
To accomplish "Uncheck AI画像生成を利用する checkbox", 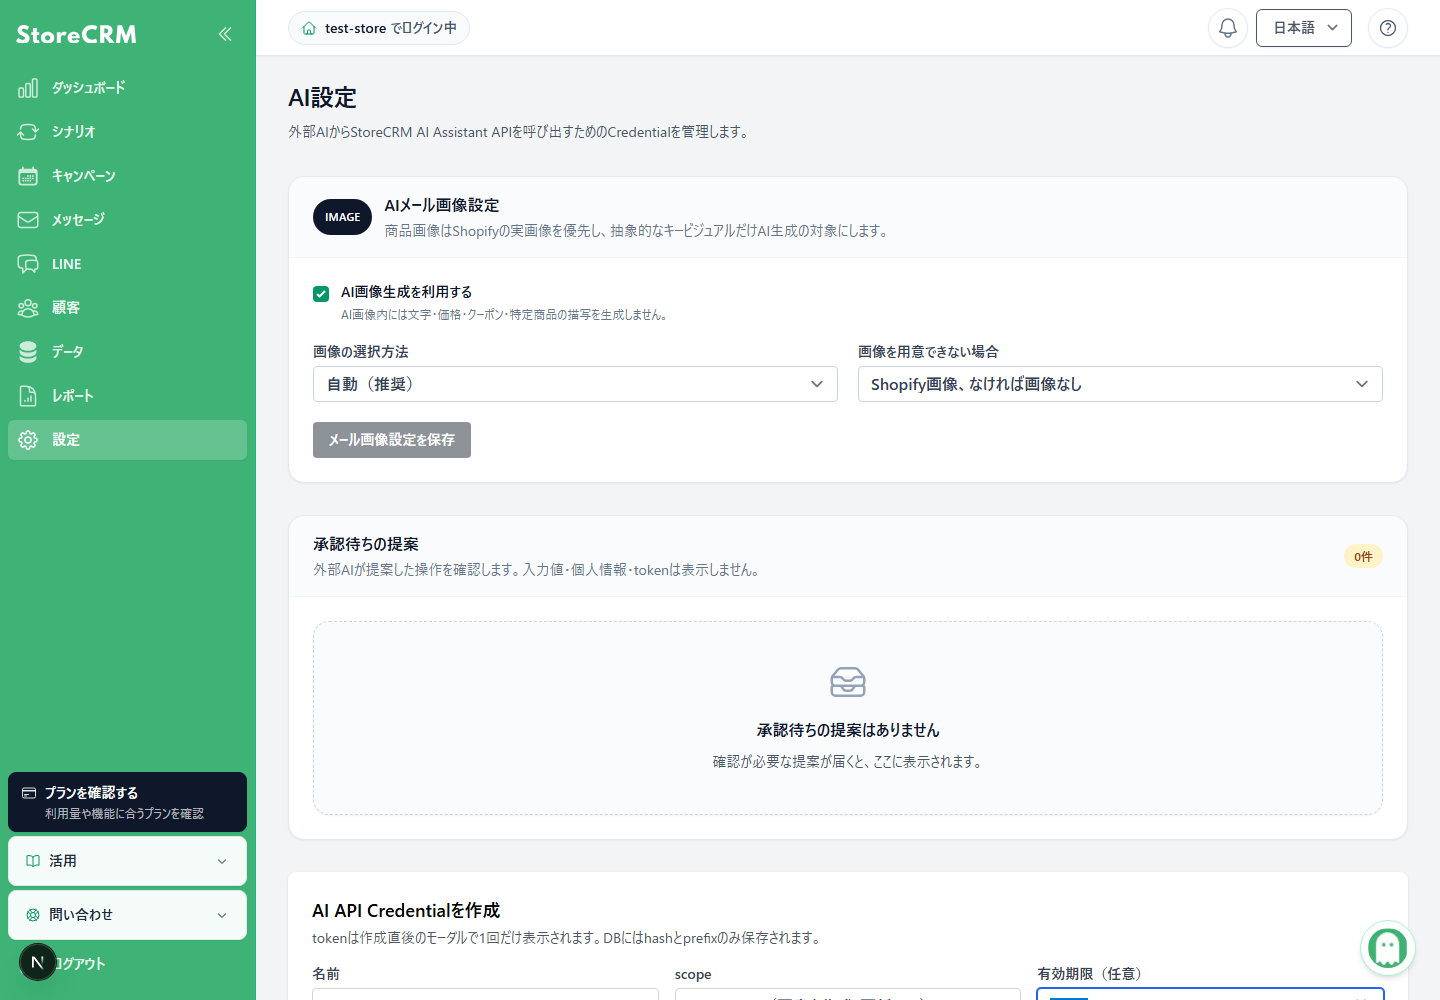I will pos(321,293).
